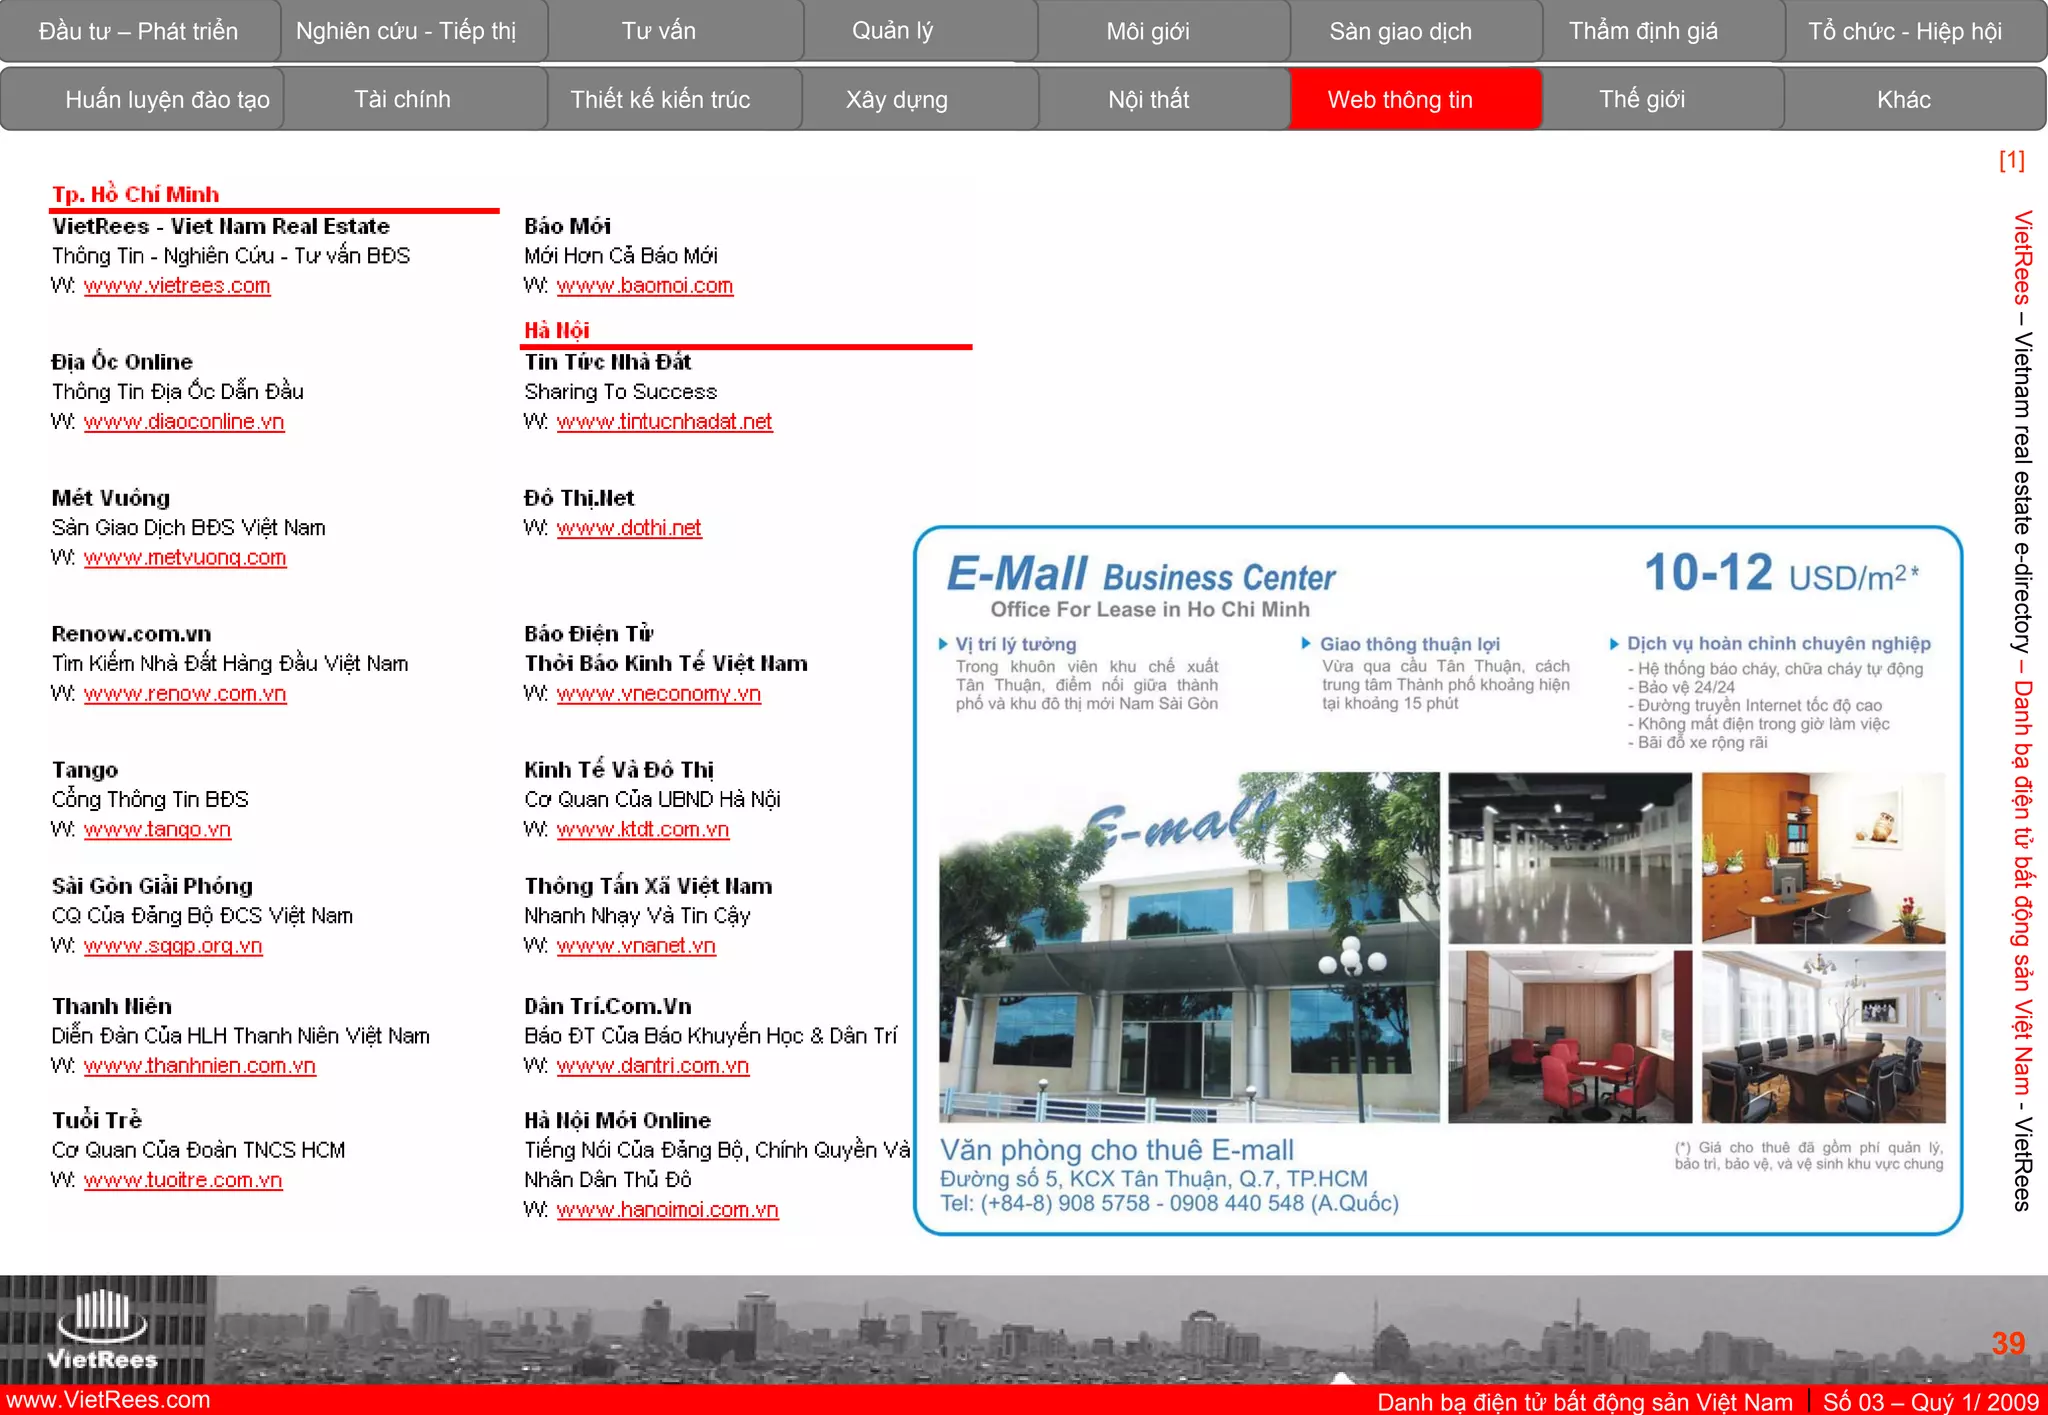
Task: Click the E-mall building exterior photo
Action: click(1189, 947)
